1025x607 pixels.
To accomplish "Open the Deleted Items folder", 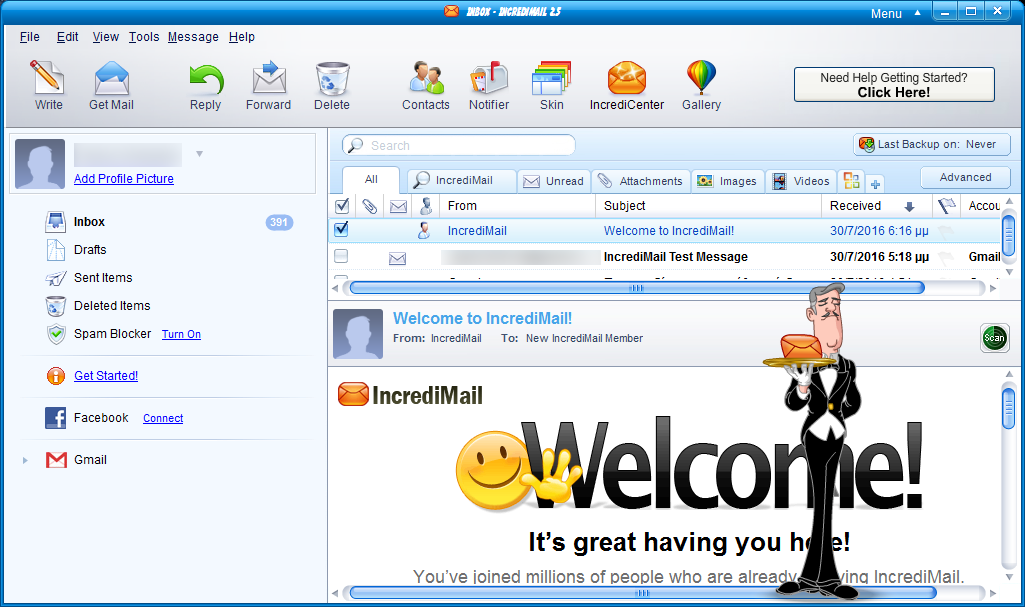I will (x=112, y=306).
